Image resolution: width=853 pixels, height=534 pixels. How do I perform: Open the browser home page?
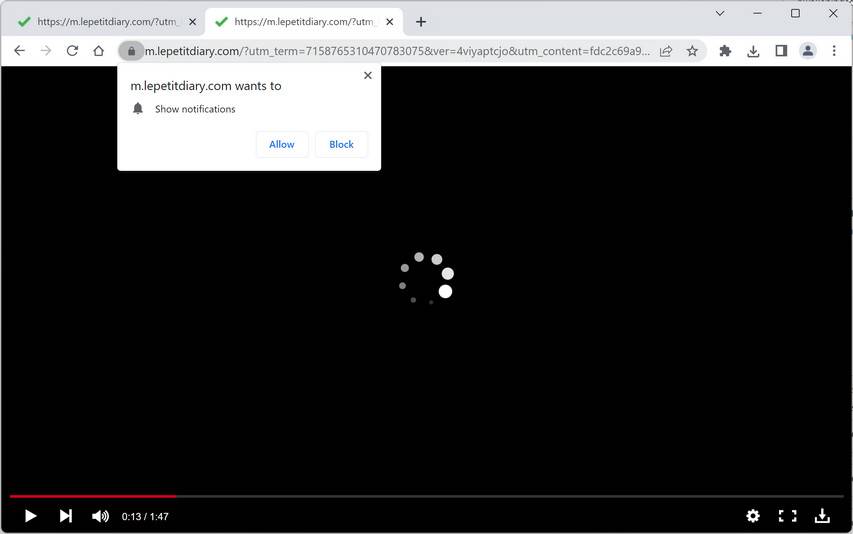click(x=98, y=51)
